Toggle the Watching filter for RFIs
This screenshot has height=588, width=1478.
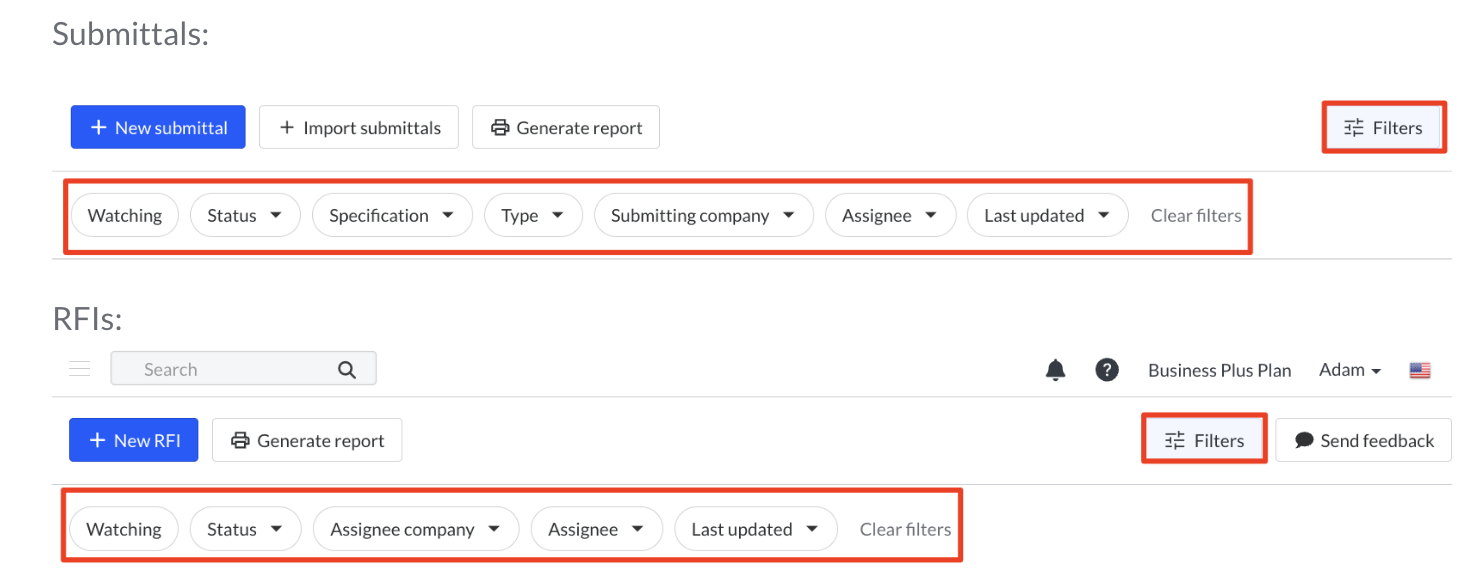pyautogui.click(x=124, y=529)
